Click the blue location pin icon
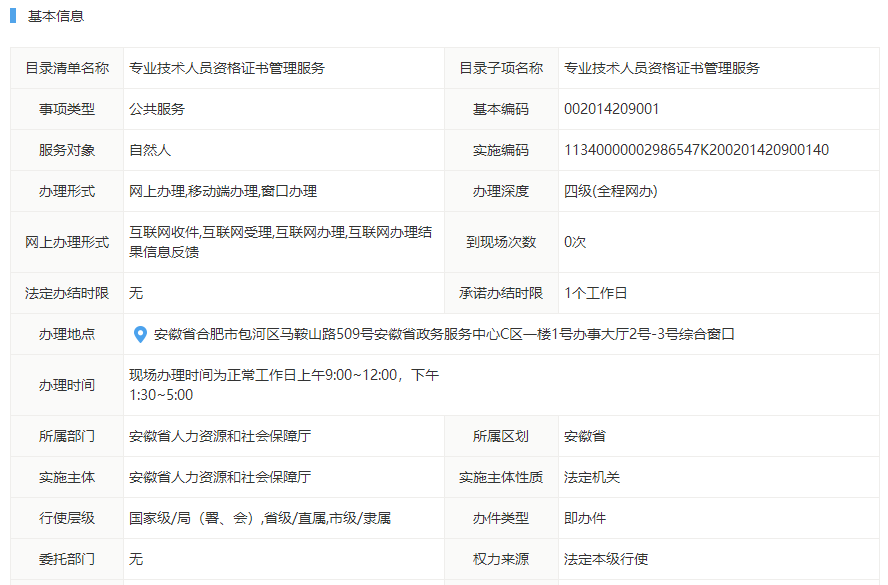Image resolution: width=888 pixels, height=585 pixels. coord(140,334)
